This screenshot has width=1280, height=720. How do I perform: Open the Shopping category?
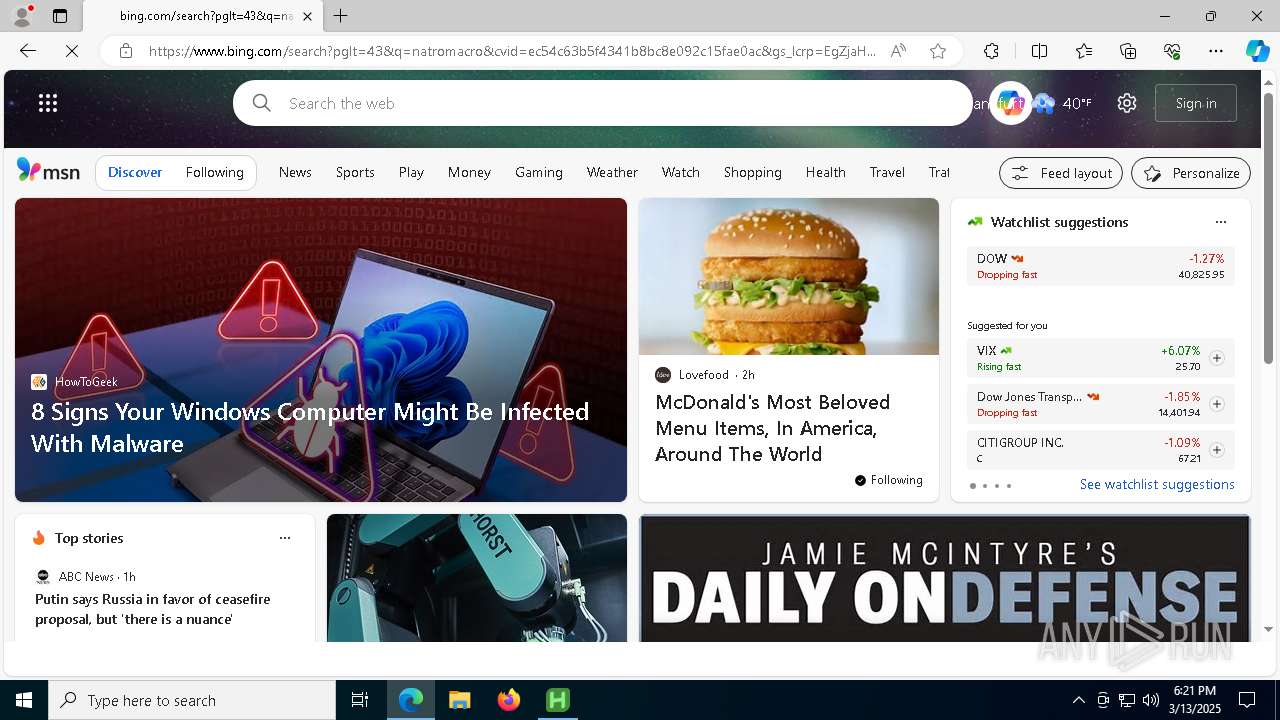point(753,172)
